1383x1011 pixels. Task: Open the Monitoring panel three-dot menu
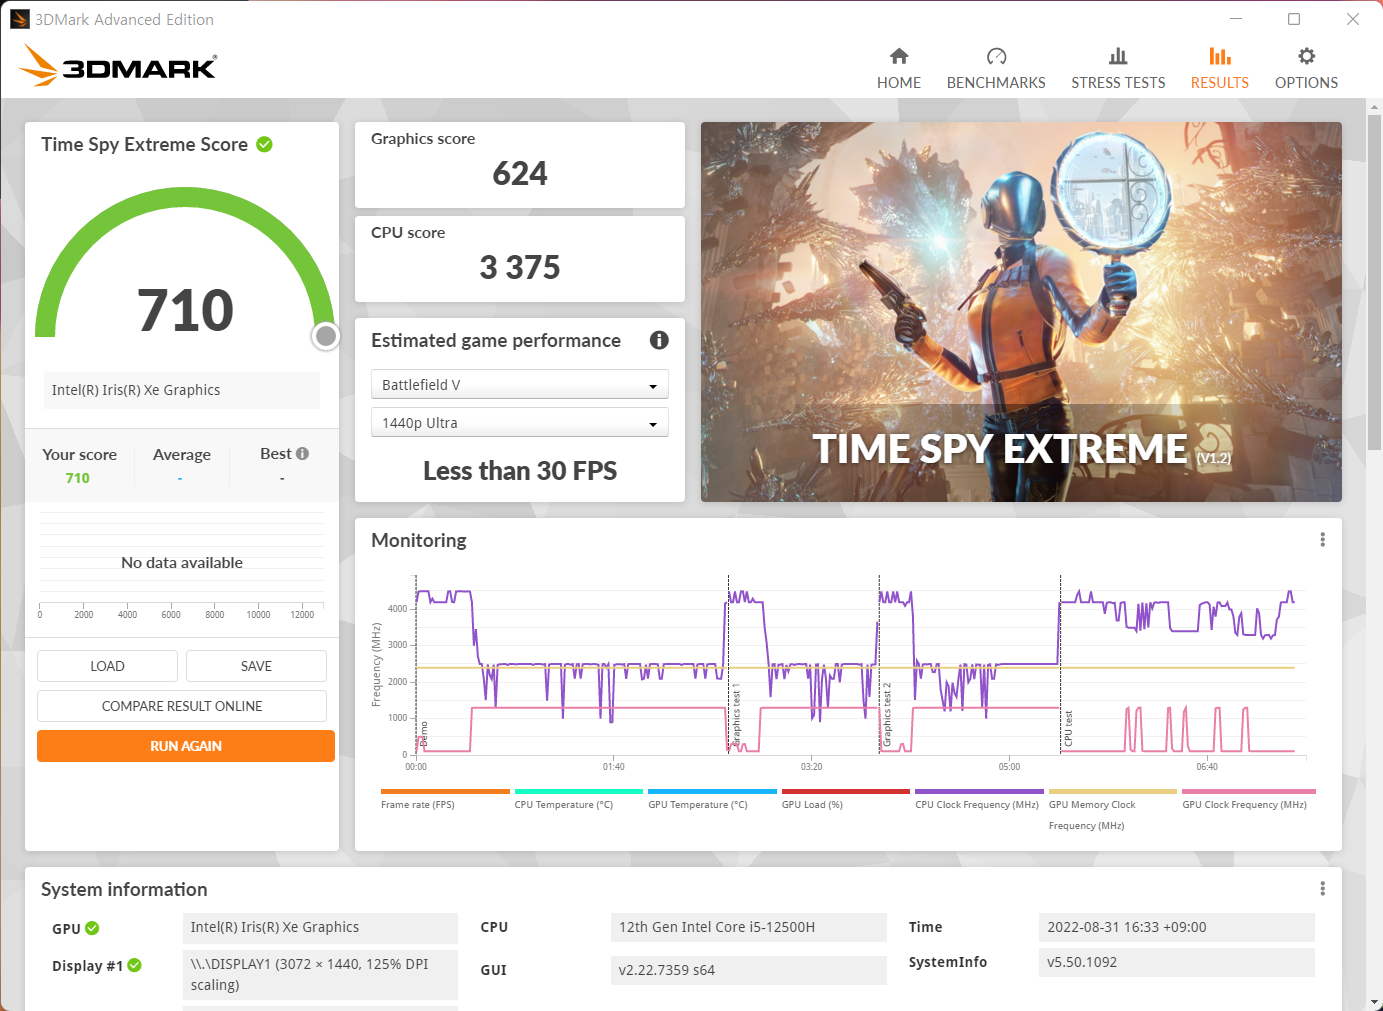point(1322,540)
